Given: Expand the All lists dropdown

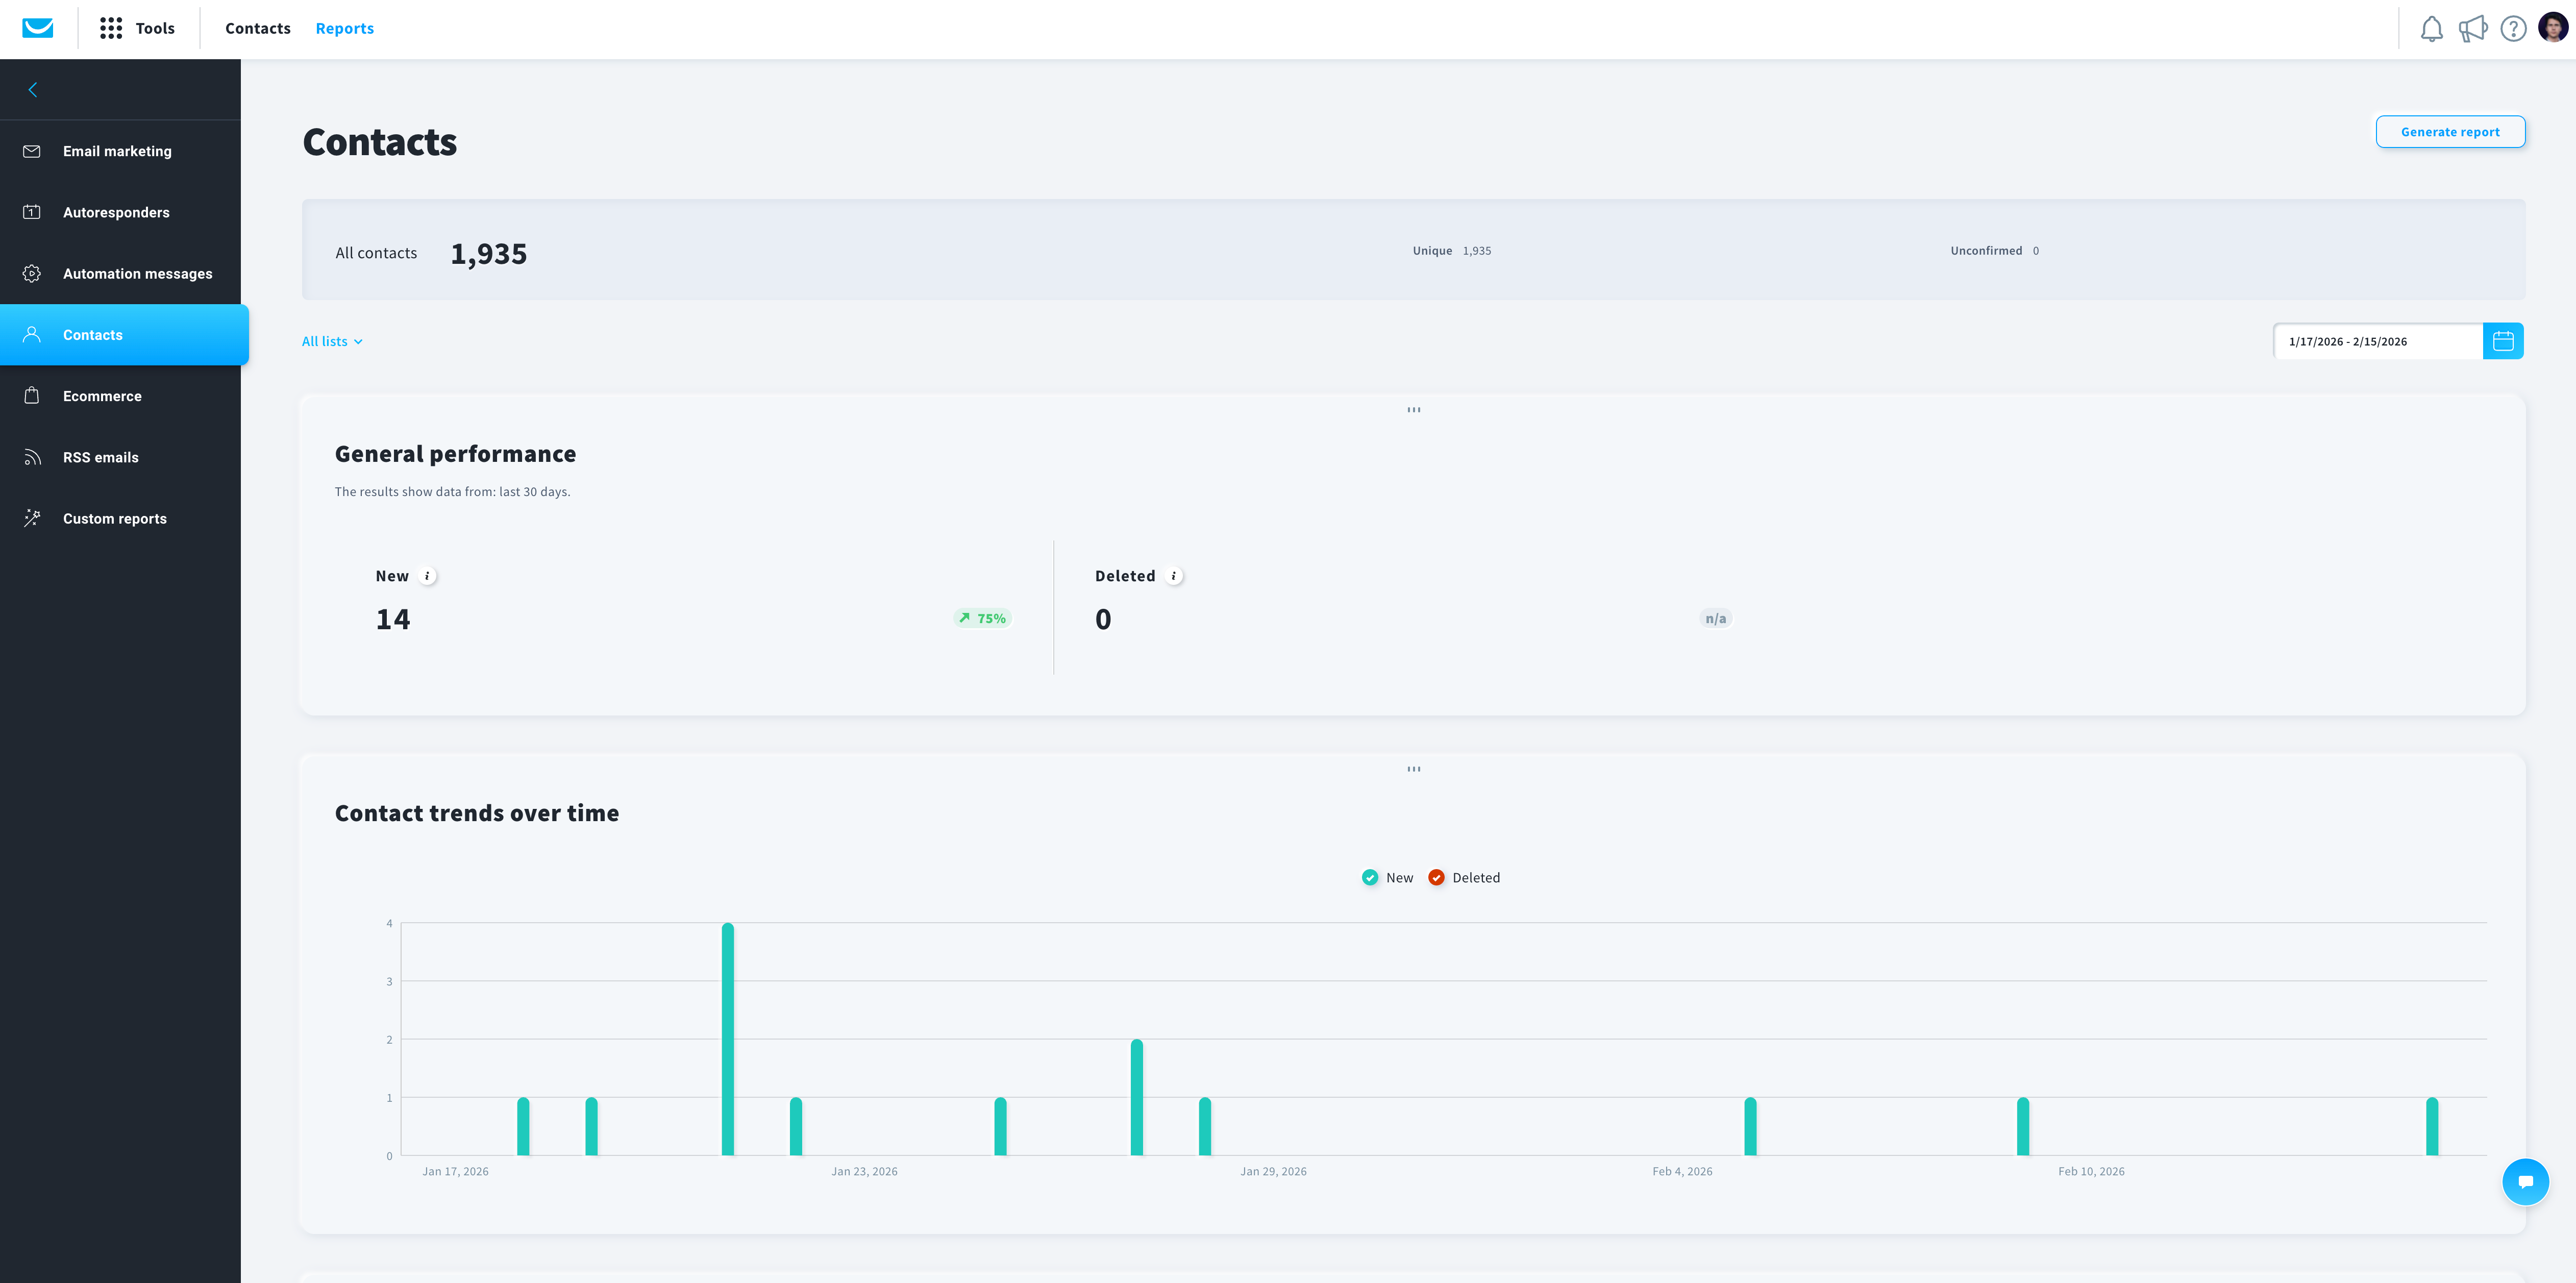Looking at the screenshot, I should point(332,342).
